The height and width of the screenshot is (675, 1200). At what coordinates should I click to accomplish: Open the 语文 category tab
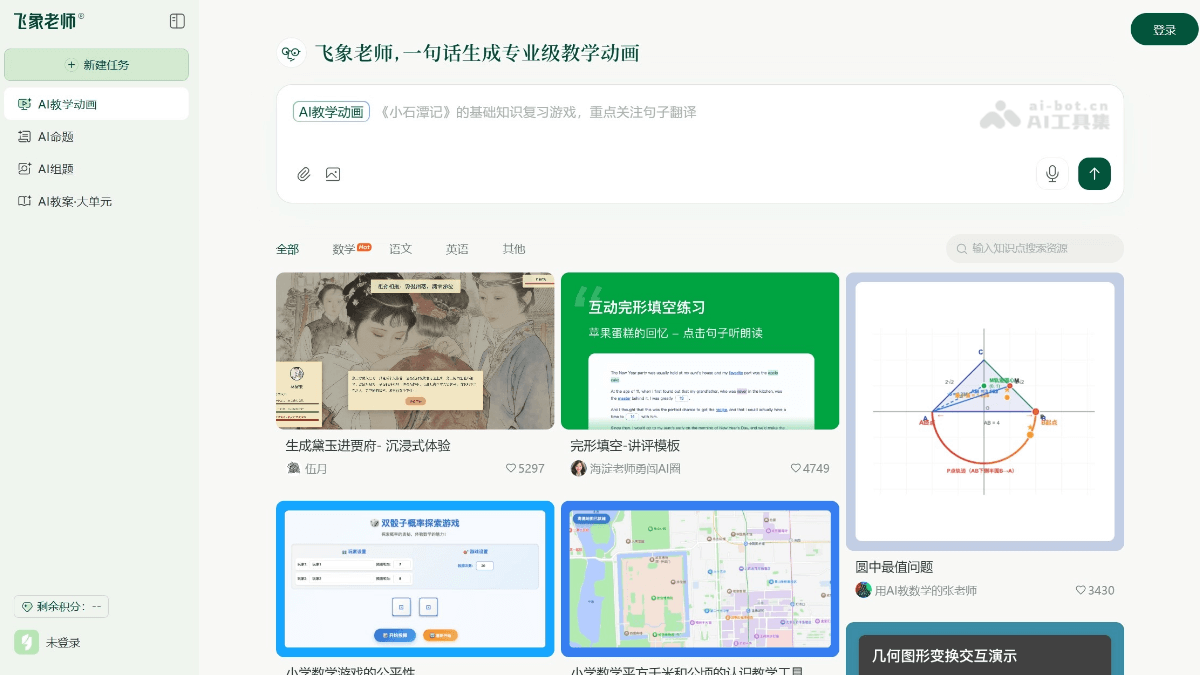pos(400,249)
